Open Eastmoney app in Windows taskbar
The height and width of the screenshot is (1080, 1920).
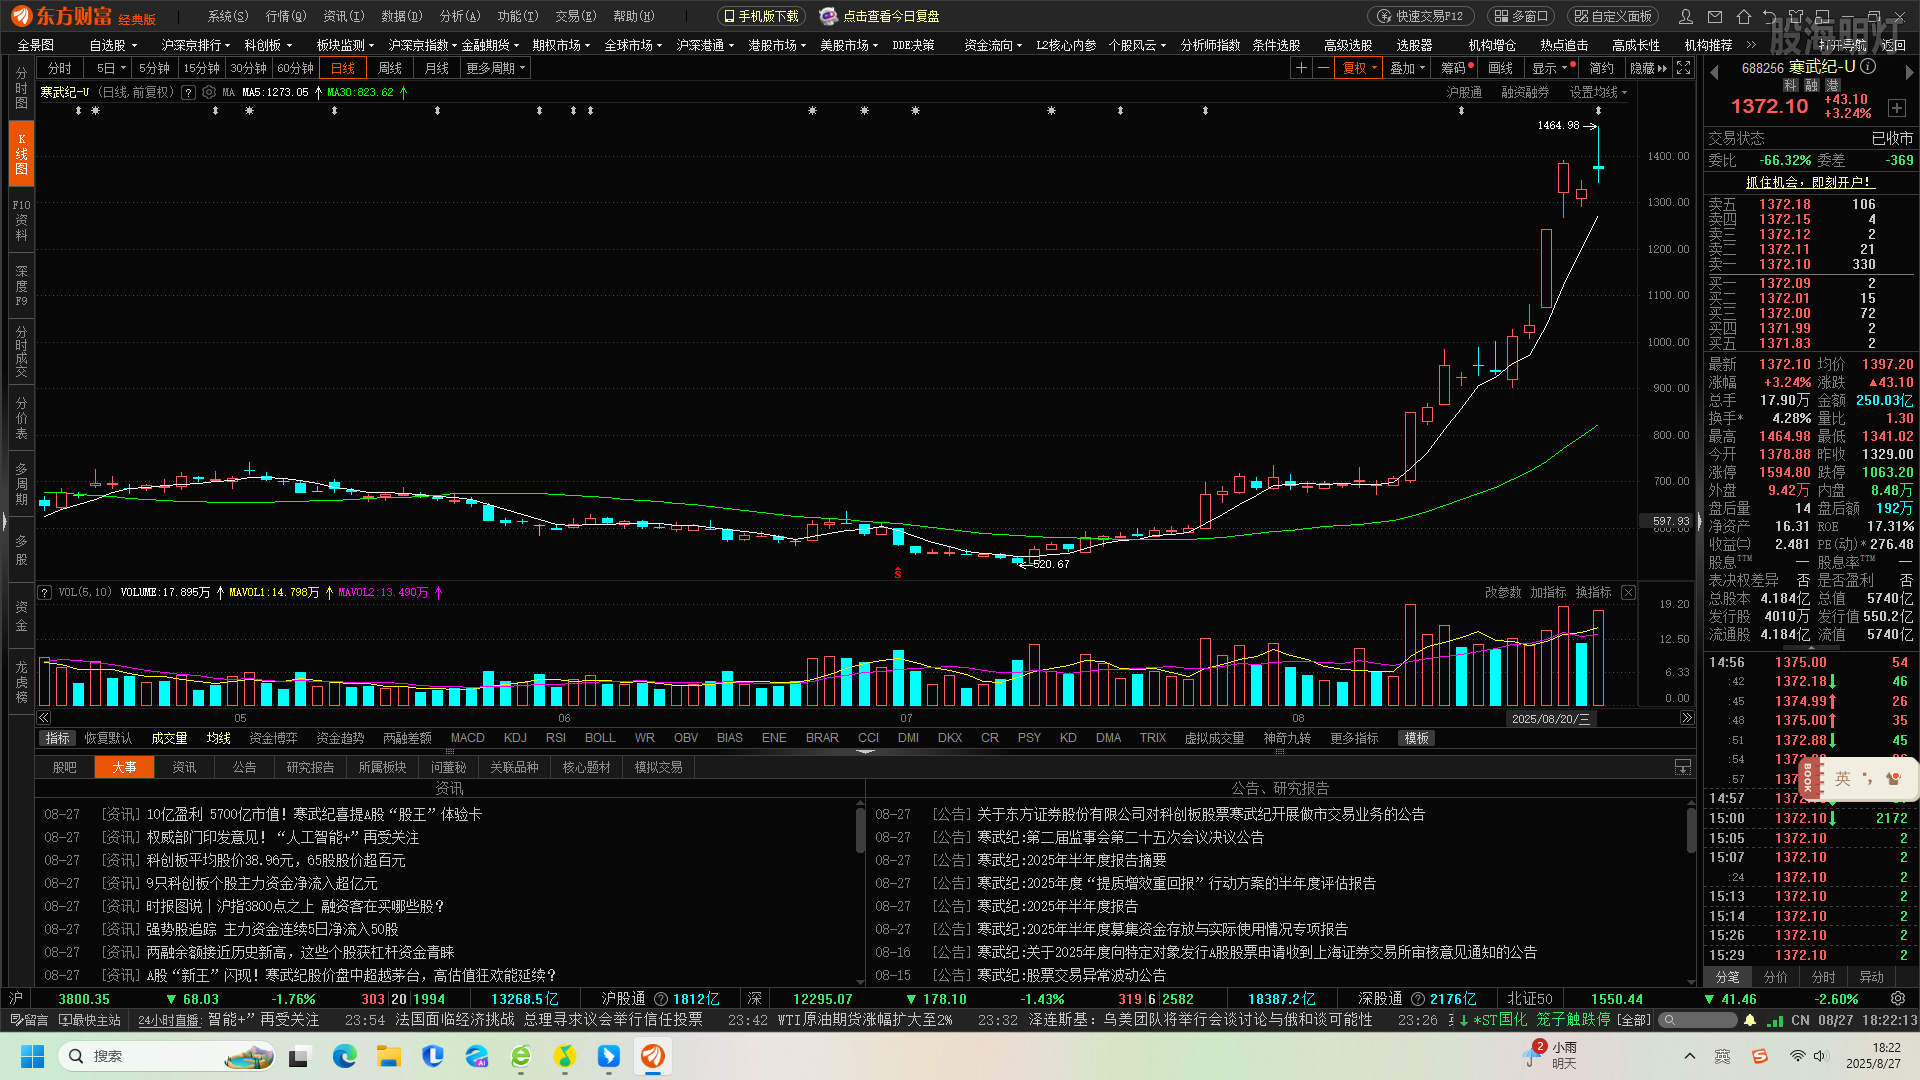tap(653, 1056)
